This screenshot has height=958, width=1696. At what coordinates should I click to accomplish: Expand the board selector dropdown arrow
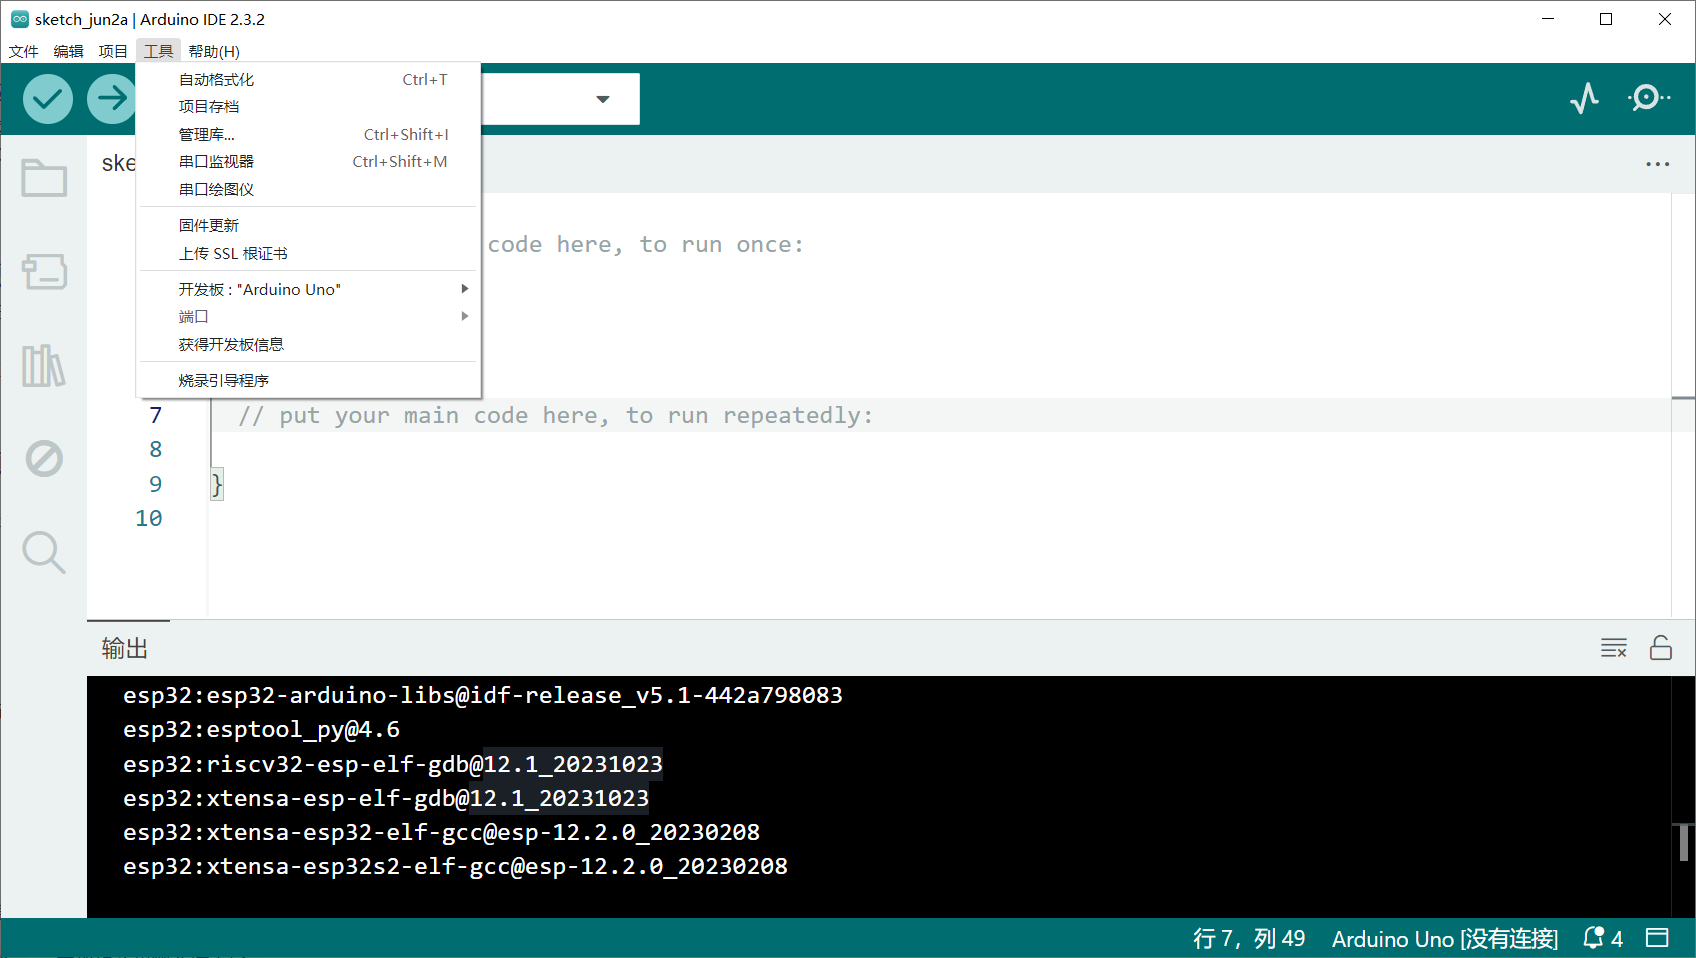tap(603, 99)
